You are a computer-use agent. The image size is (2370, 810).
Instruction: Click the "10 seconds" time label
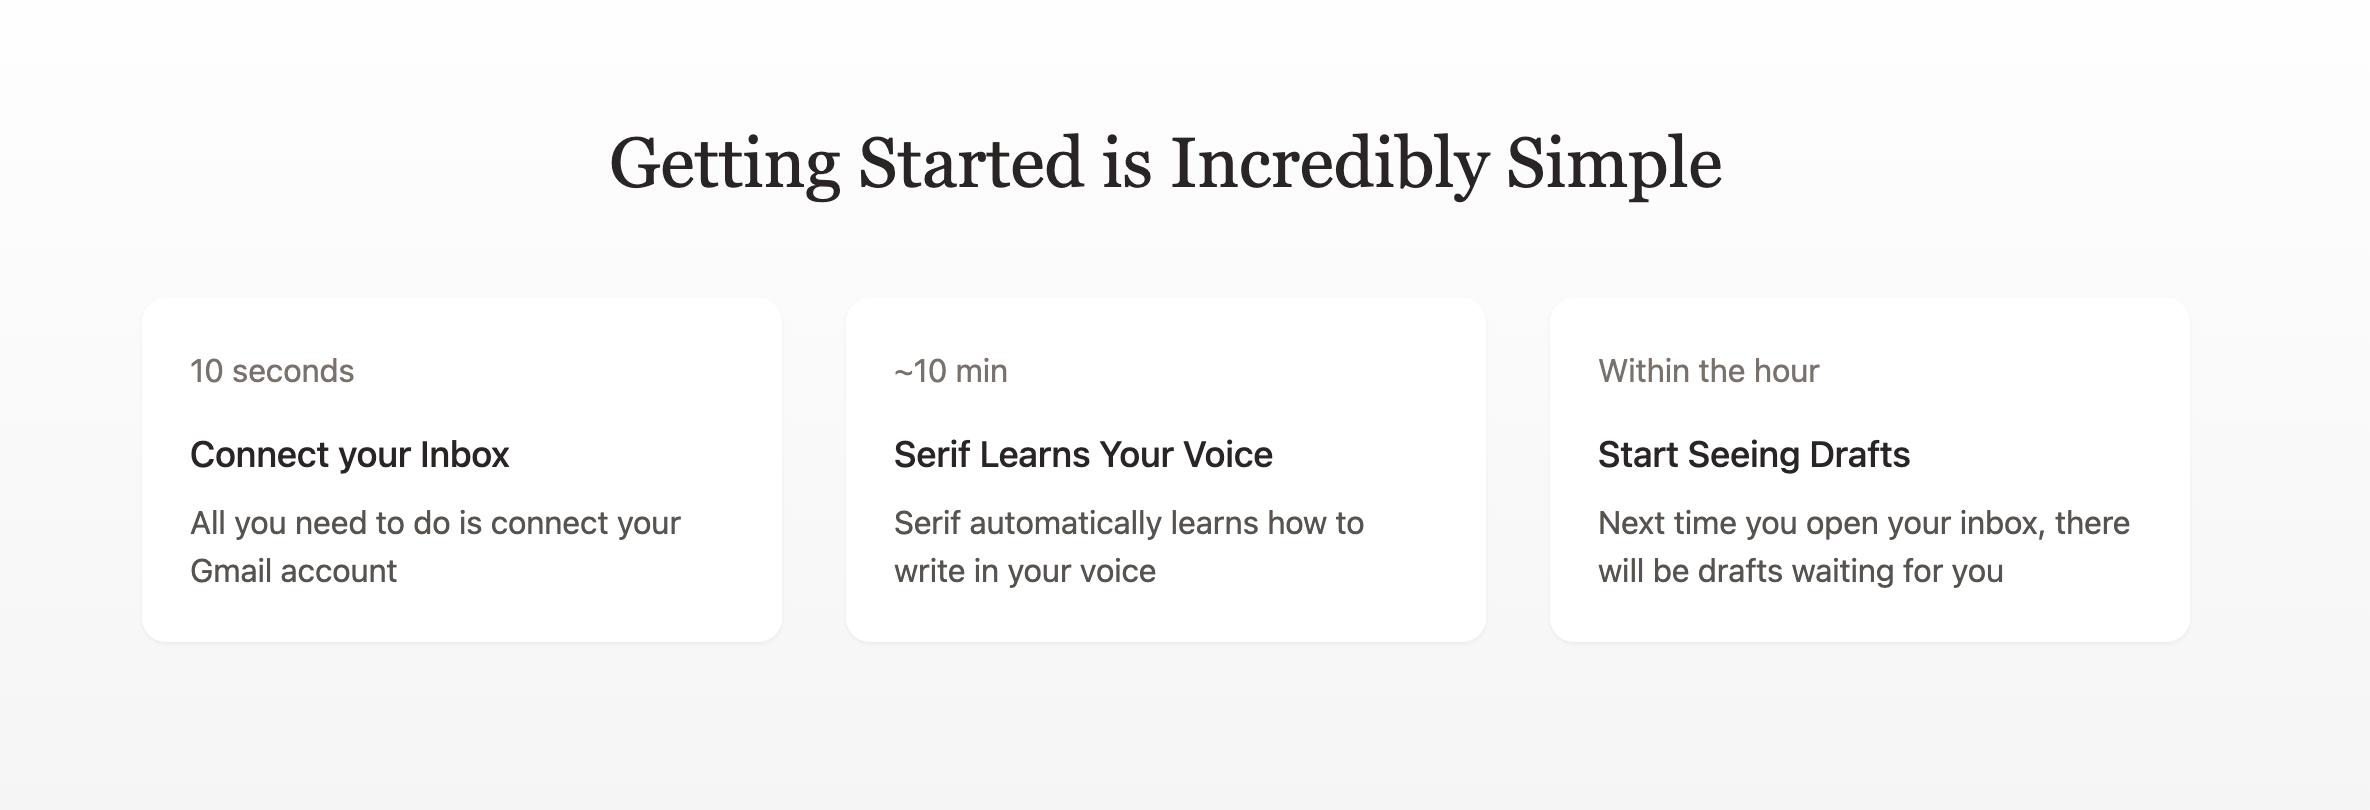pyautogui.click(x=272, y=371)
